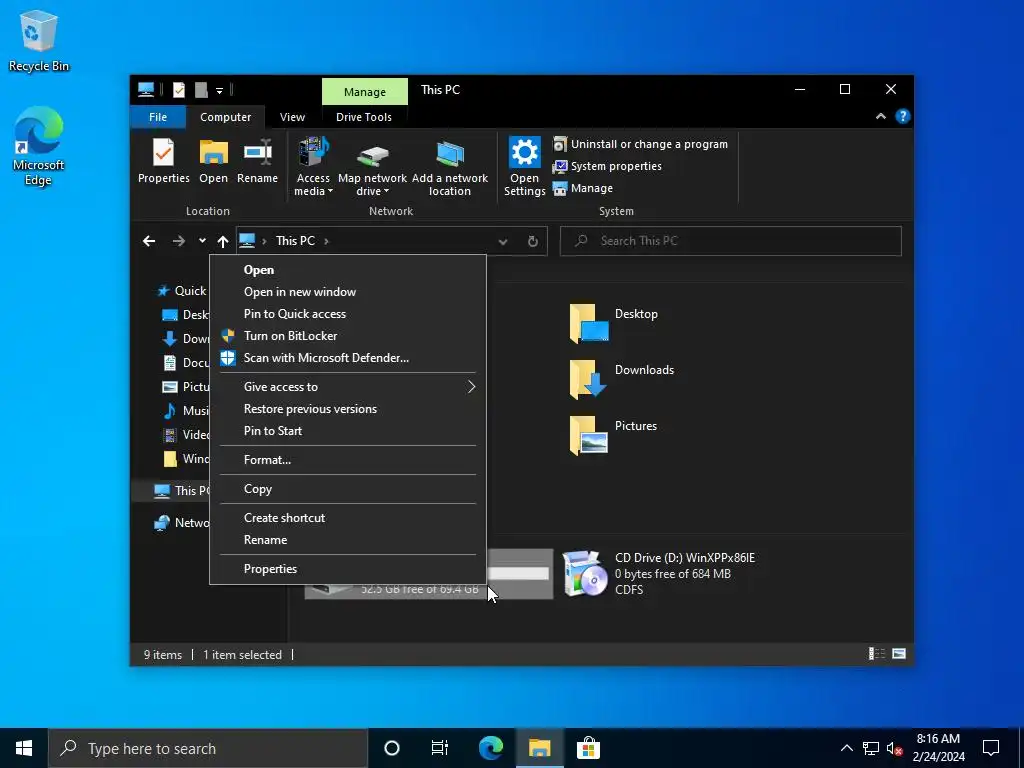This screenshot has height=768, width=1024.
Task: Click the Search This PC field
Action: (731, 241)
